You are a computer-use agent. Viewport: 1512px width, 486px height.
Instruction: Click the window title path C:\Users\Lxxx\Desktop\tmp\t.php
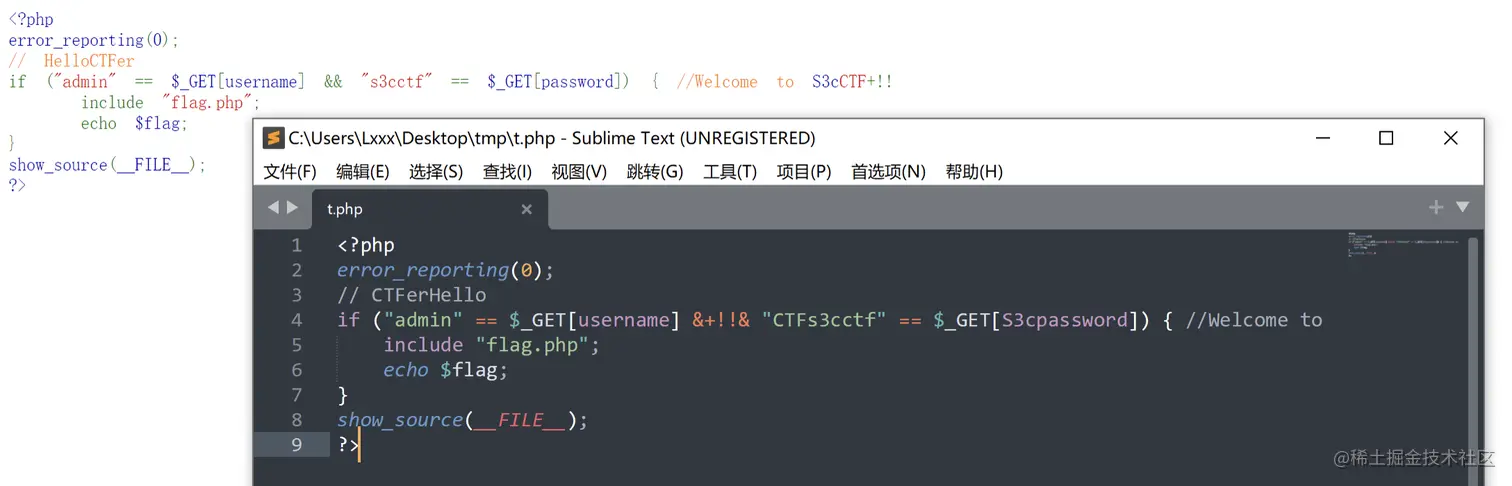pos(420,138)
